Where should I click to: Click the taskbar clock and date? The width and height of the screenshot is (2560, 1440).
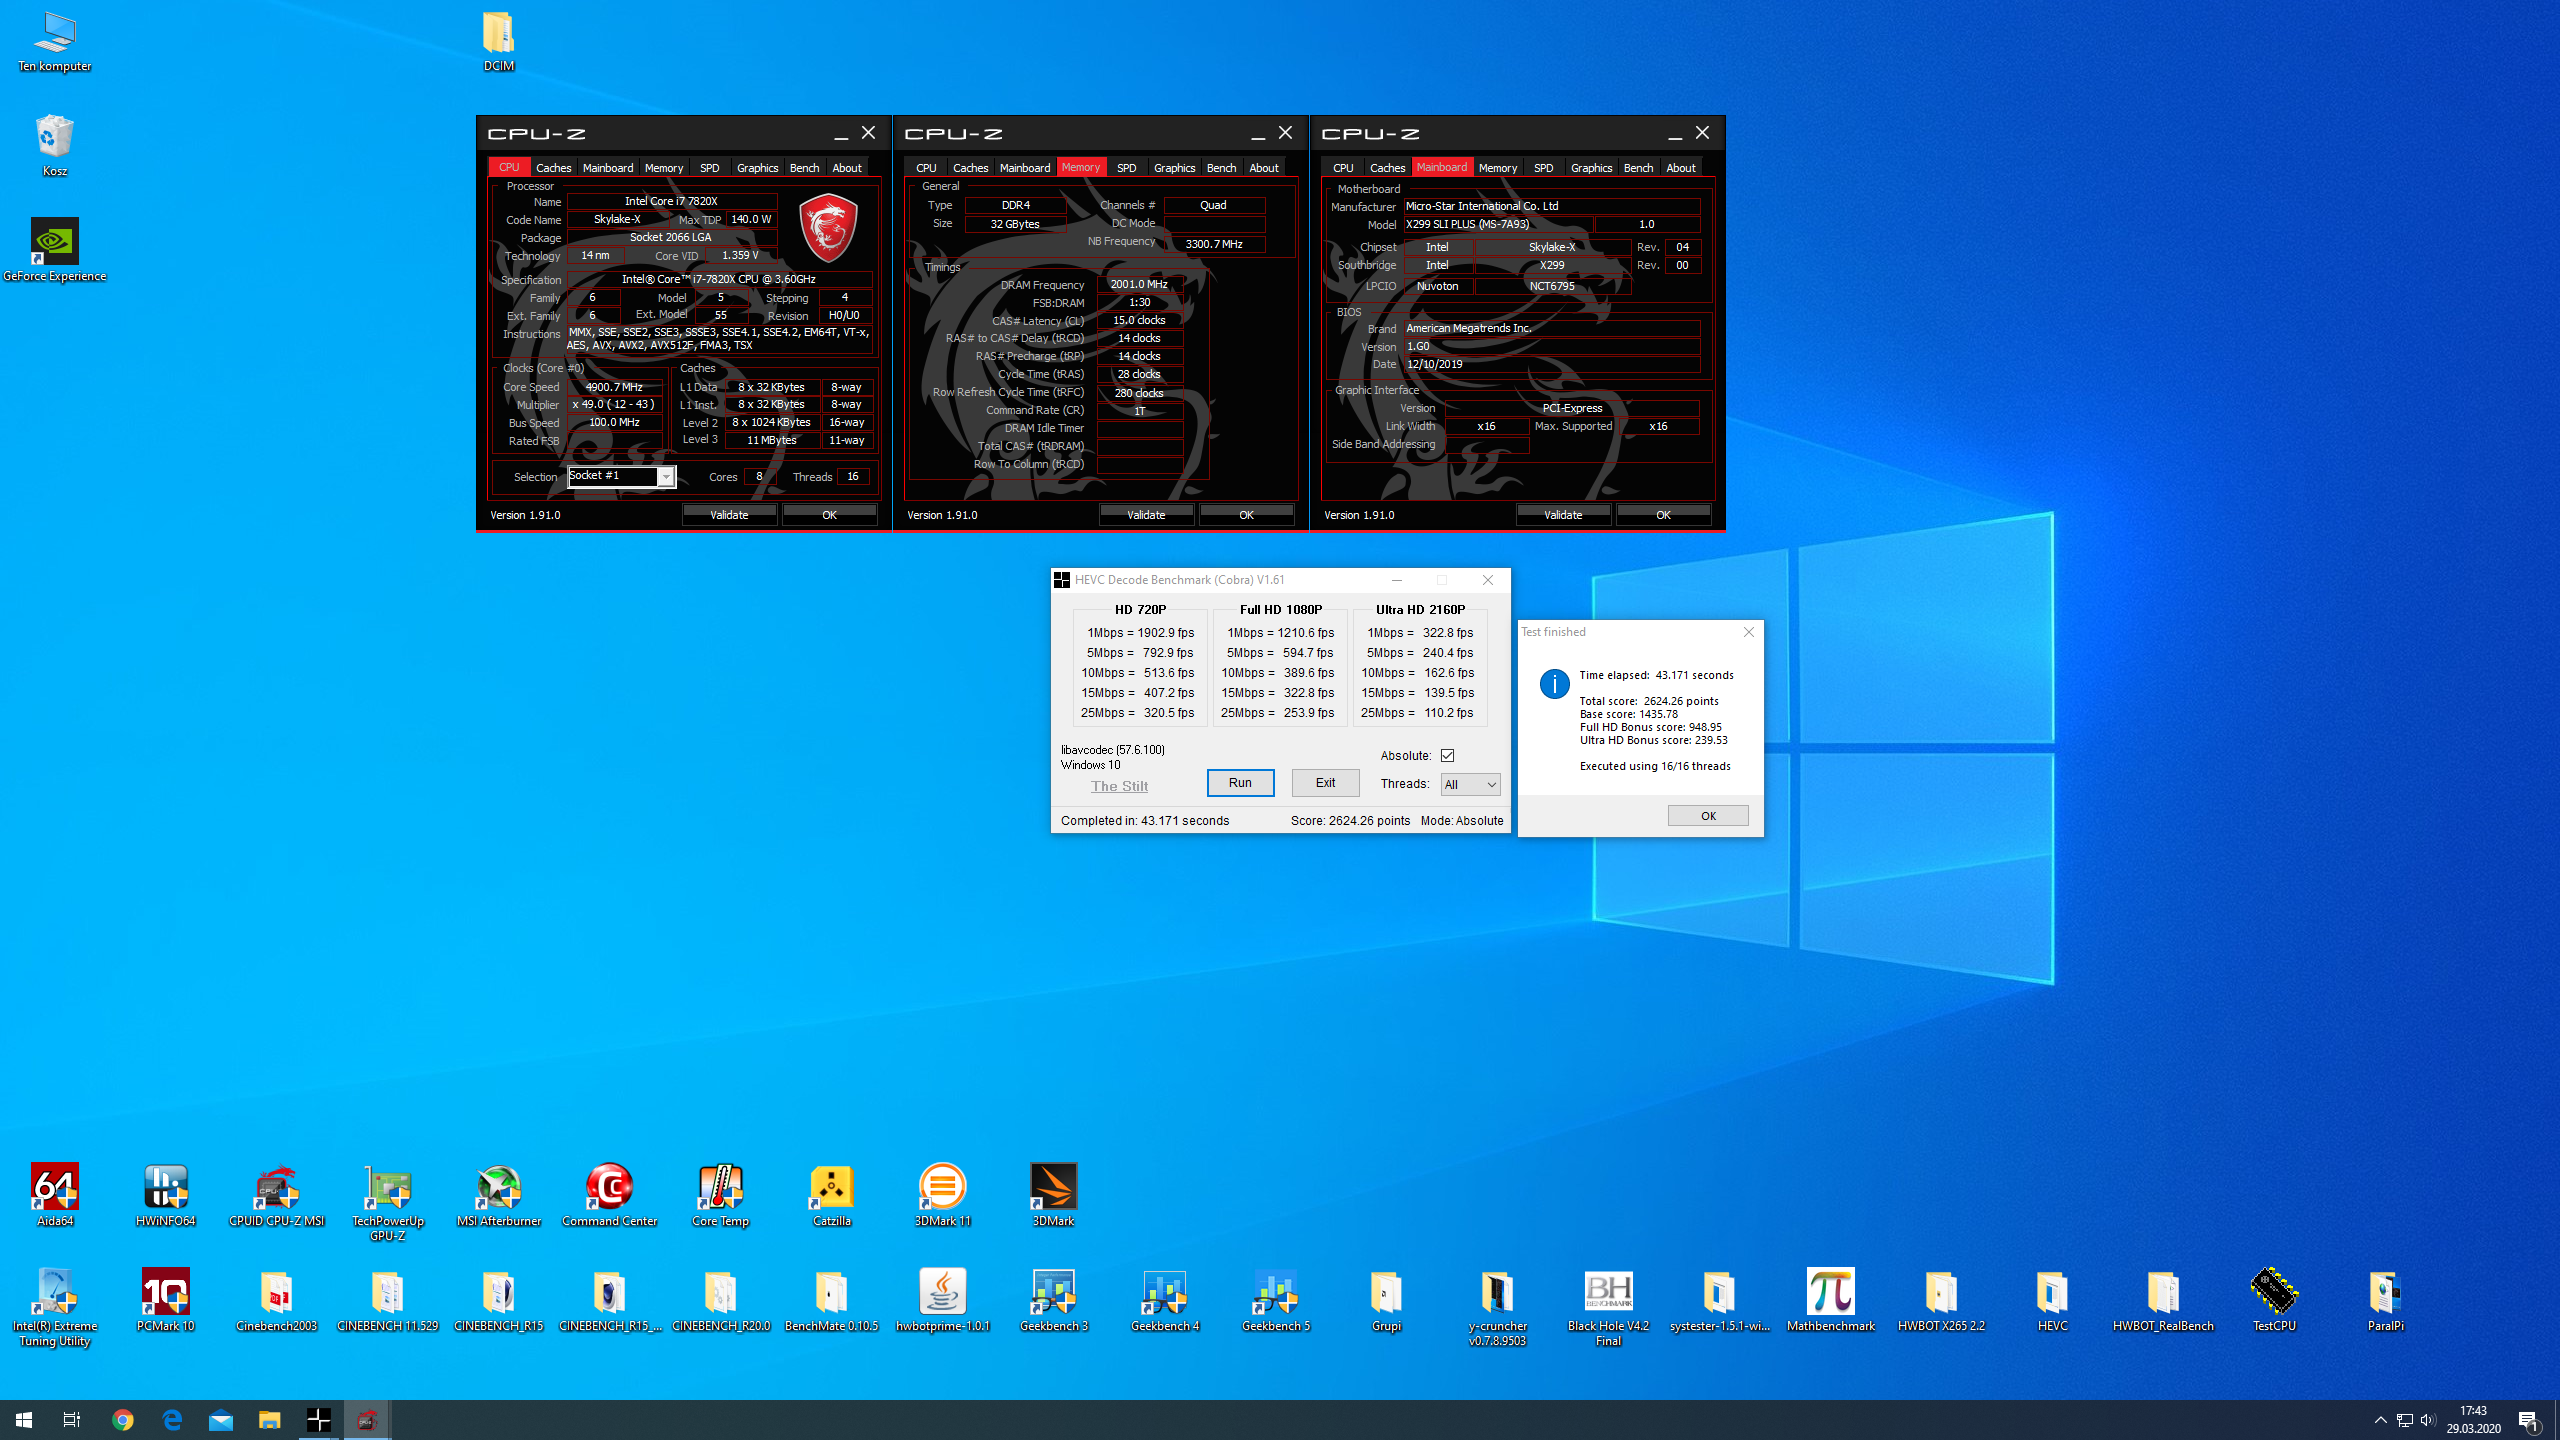[2473, 1420]
